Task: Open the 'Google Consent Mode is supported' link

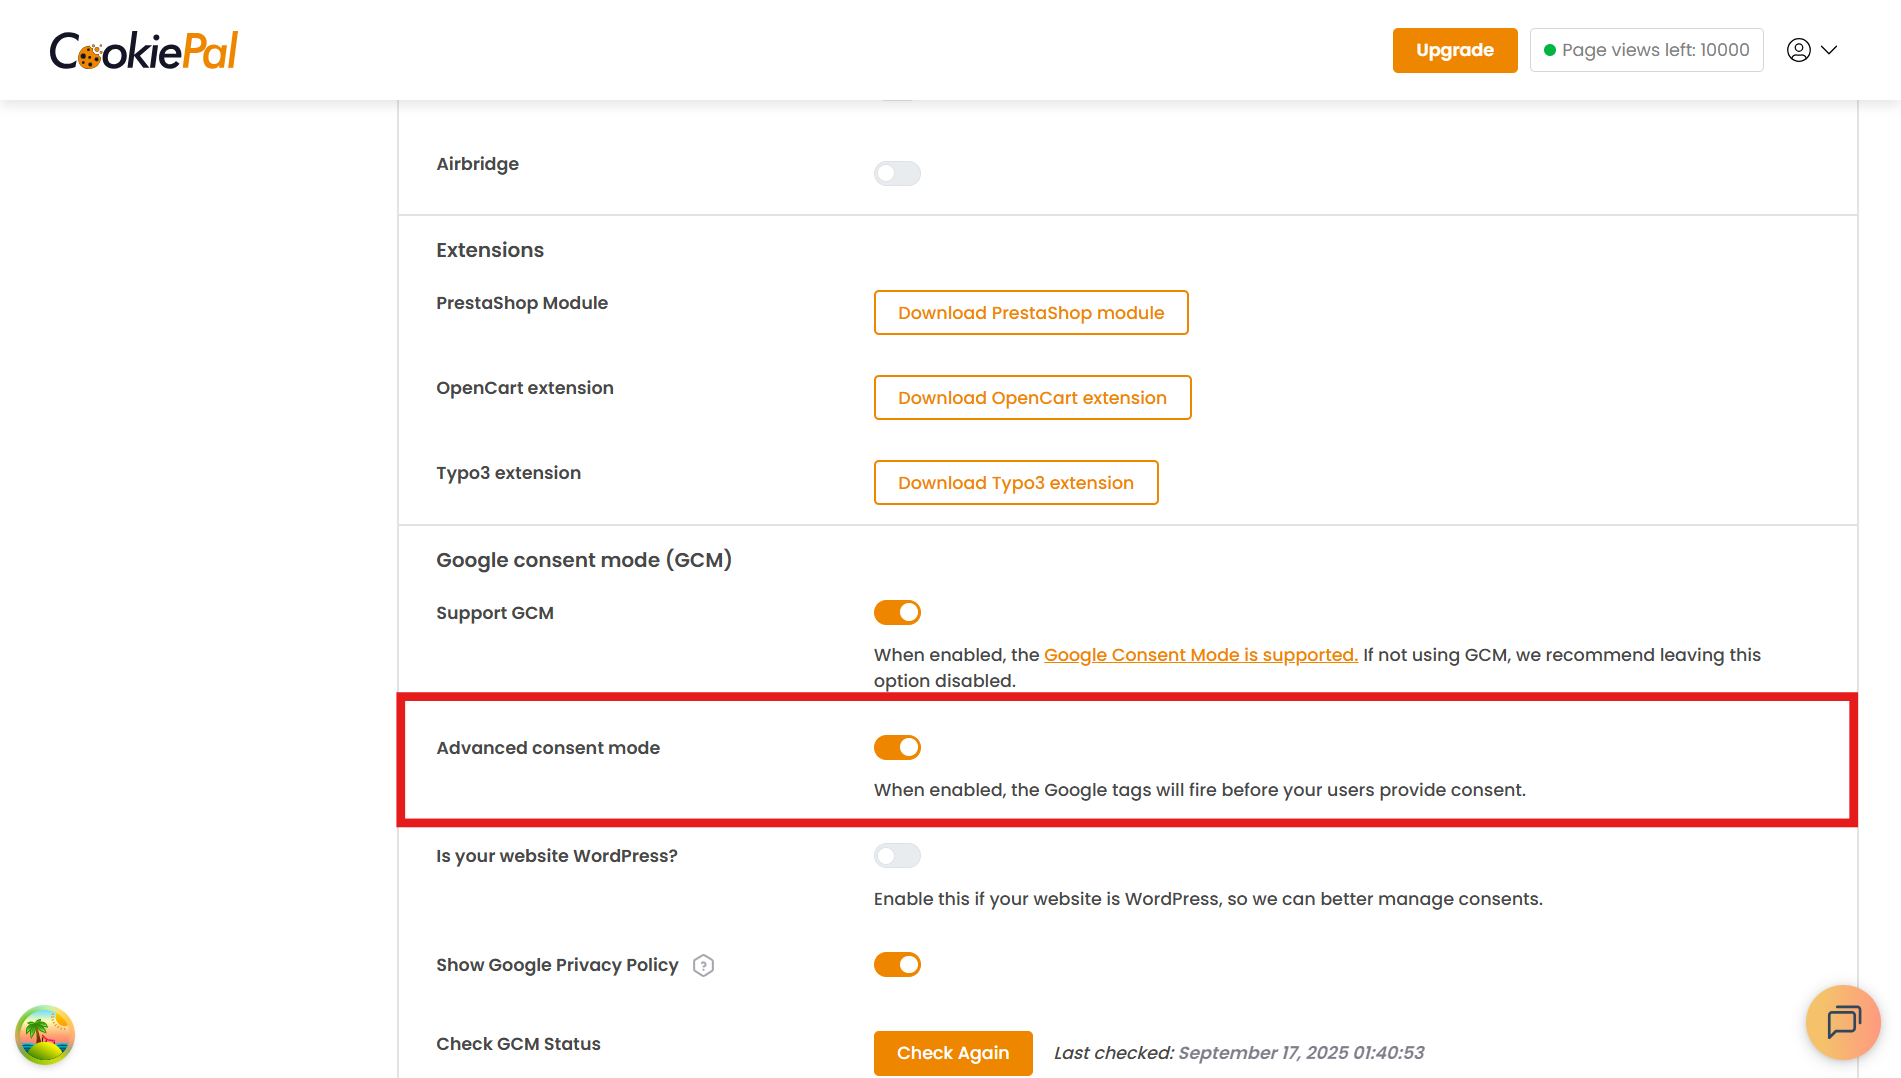Action: pyautogui.click(x=1200, y=654)
